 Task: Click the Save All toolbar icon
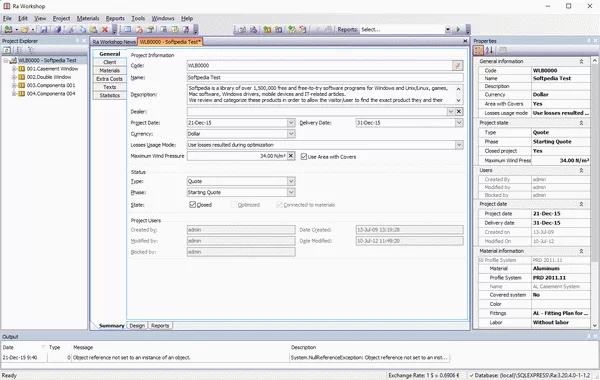[x=57, y=29]
